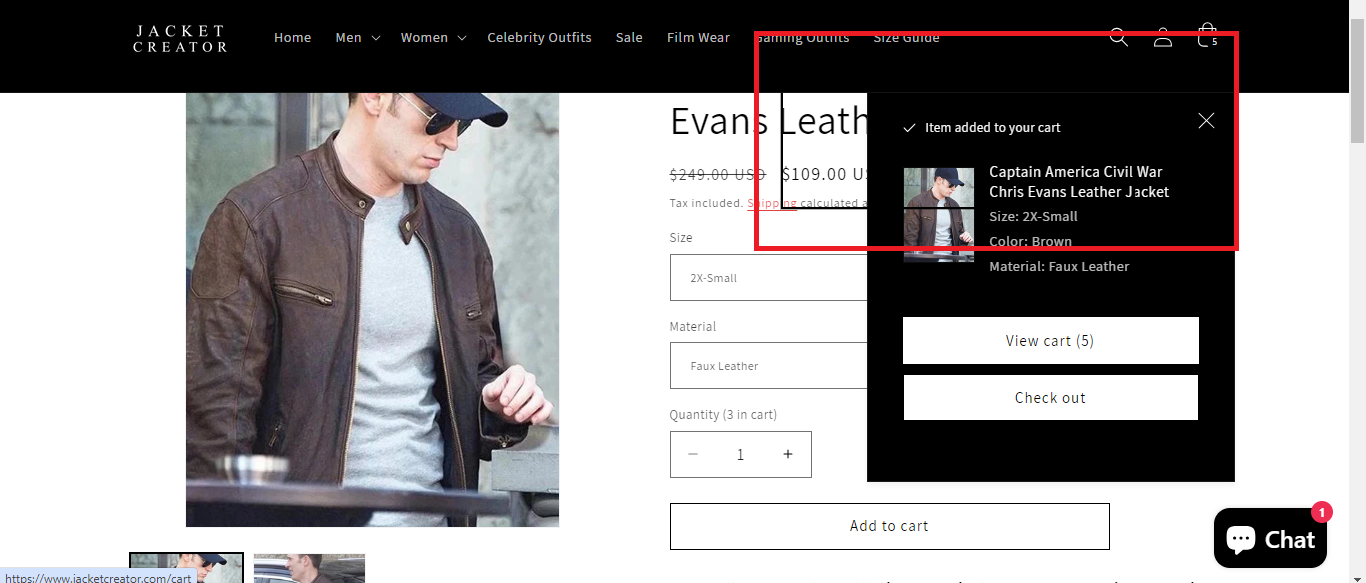This screenshot has width=1366, height=583.
Task: Open the shopping bag cart icon
Action: (1207, 36)
